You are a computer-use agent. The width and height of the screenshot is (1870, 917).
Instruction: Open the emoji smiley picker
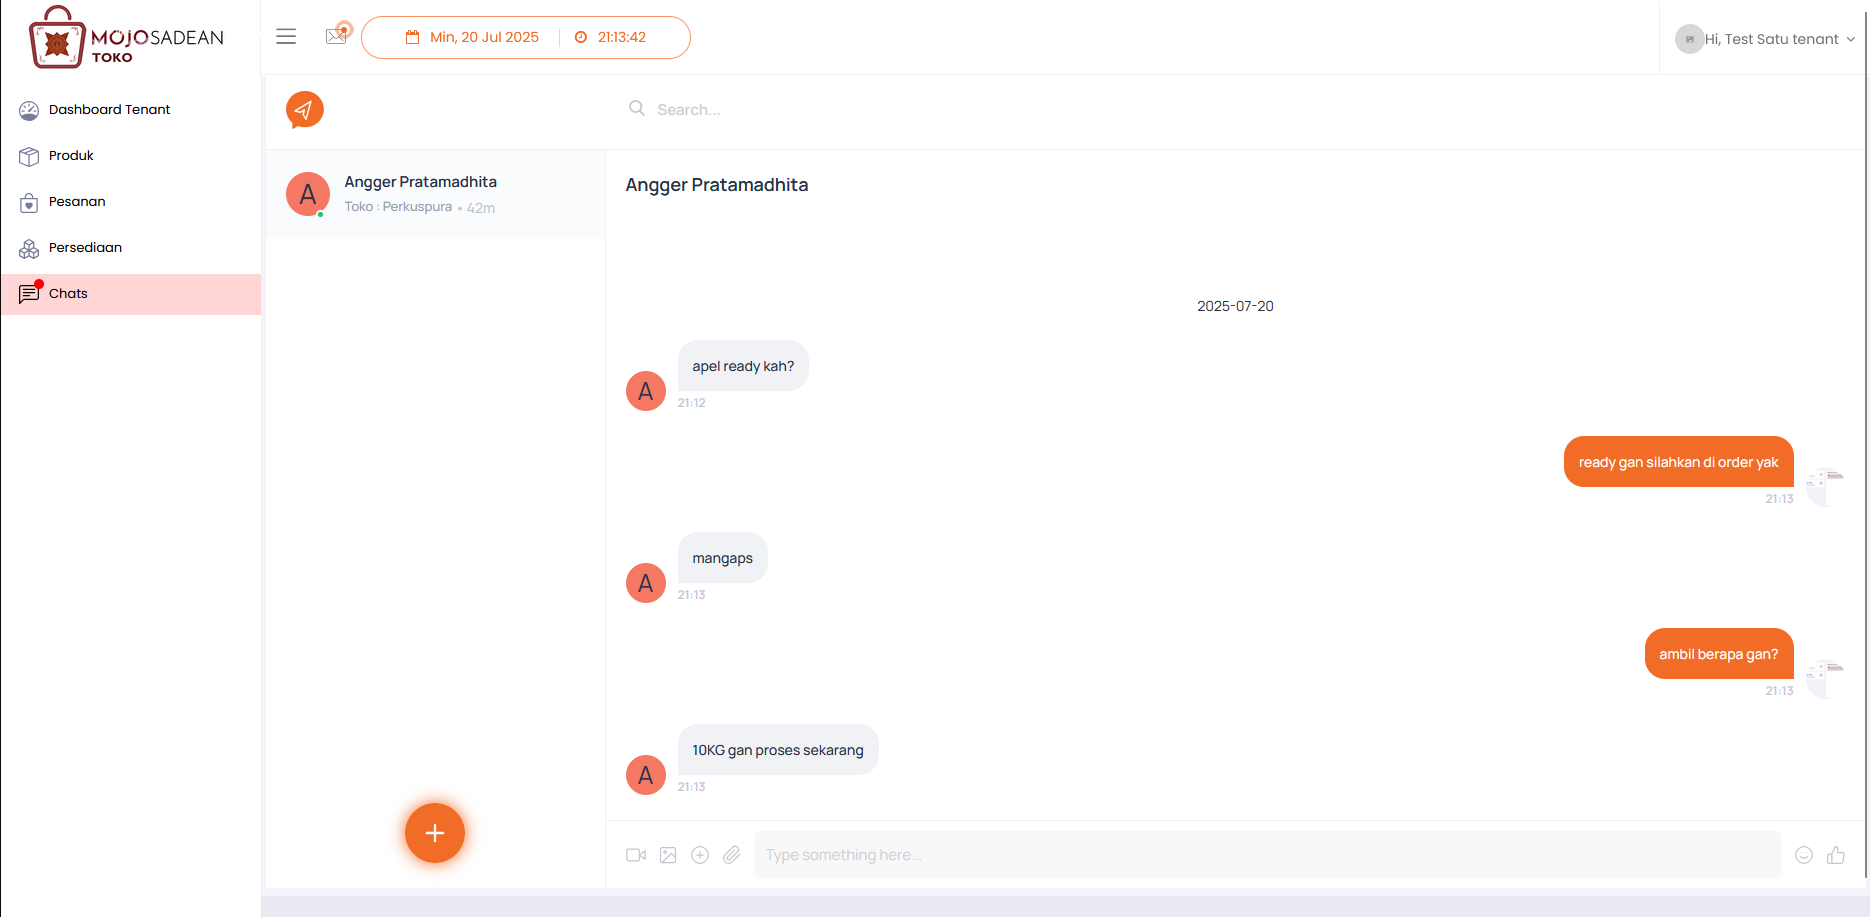coord(1804,855)
